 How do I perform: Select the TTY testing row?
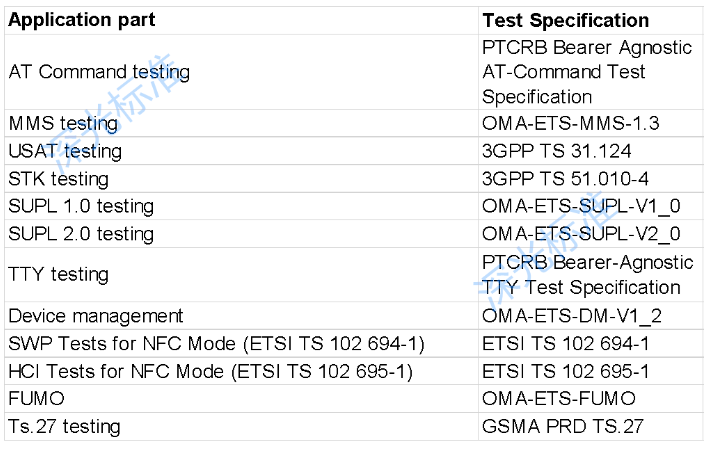pos(354,275)
